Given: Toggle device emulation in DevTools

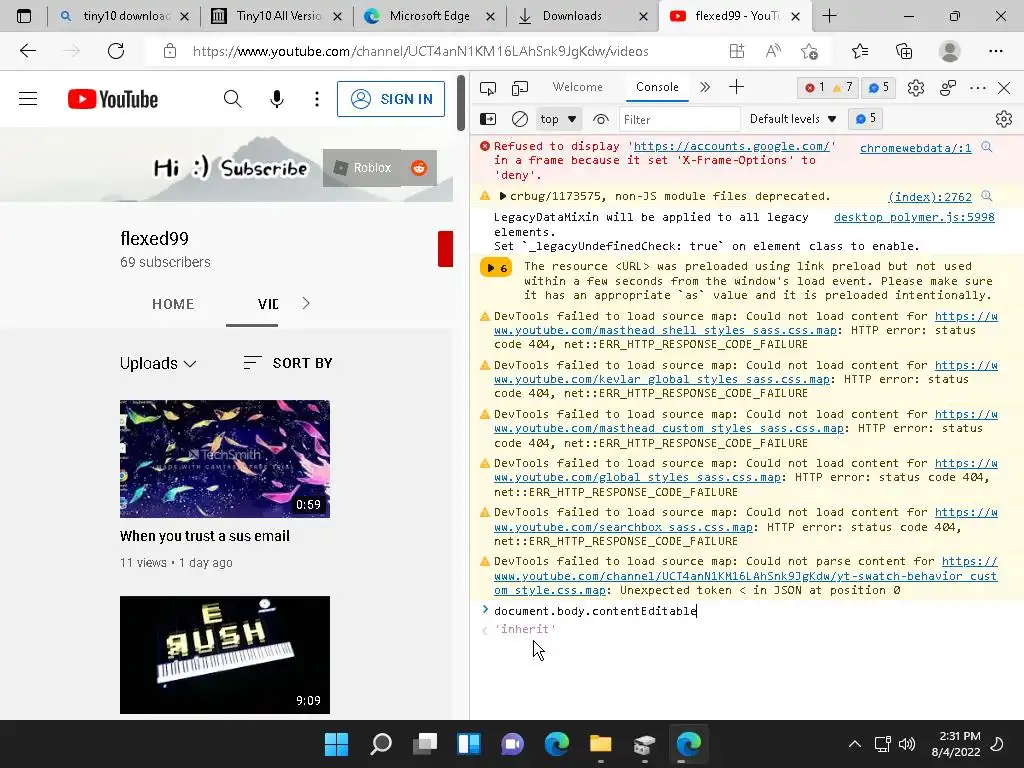Looking at the screenshot, I should pos(520,88).
